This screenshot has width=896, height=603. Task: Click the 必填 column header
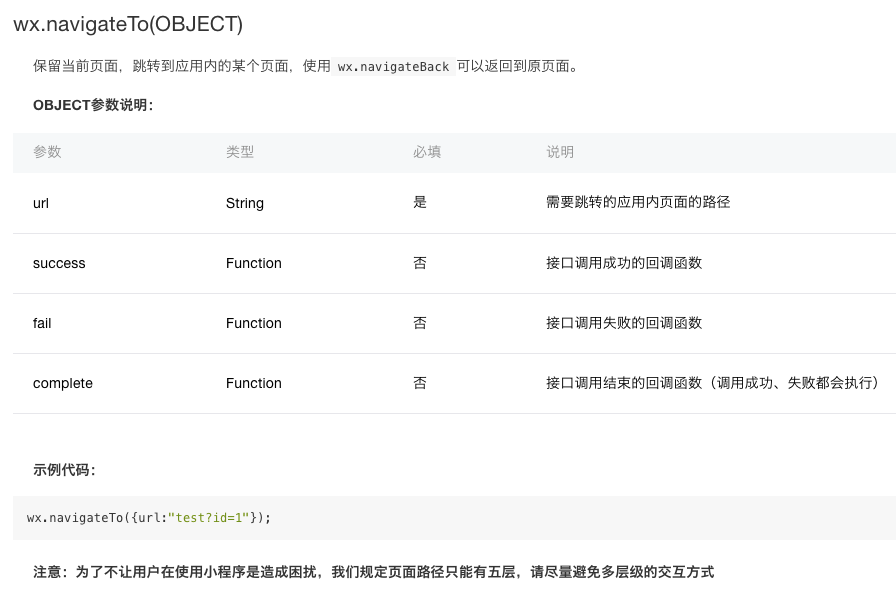[x=427, y=152]
